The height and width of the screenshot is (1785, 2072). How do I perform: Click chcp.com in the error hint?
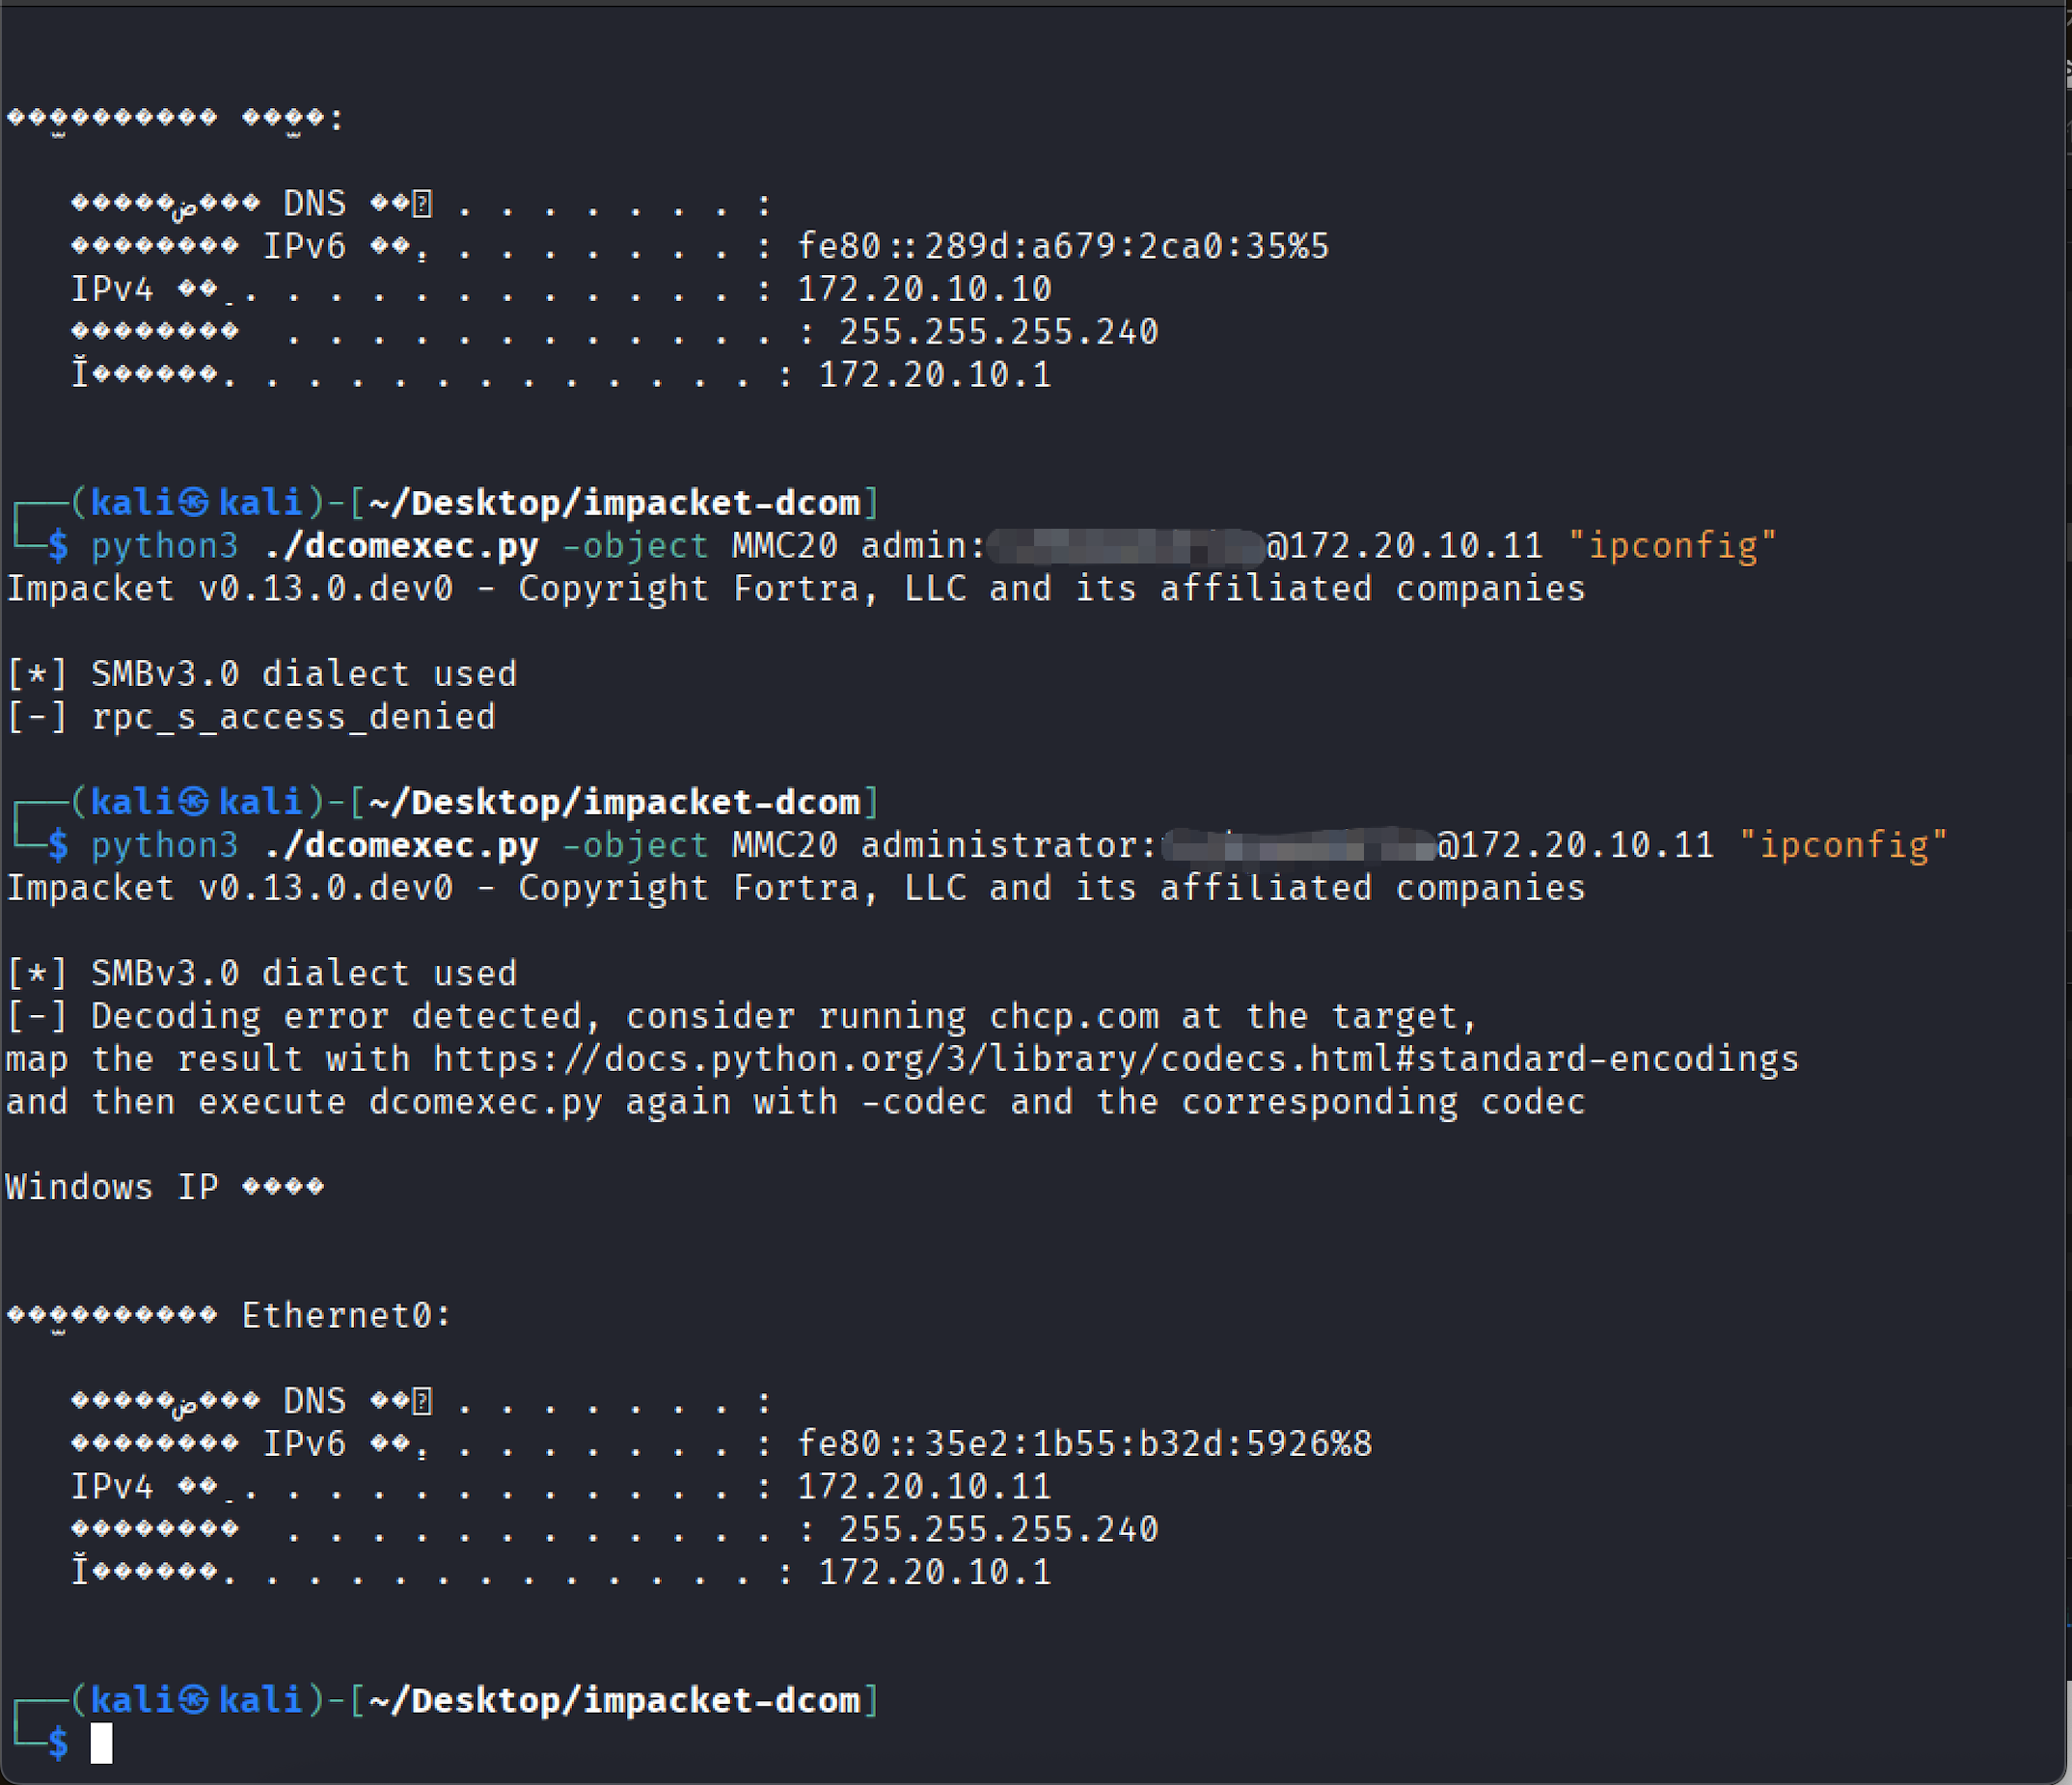click(1073, 1017)
